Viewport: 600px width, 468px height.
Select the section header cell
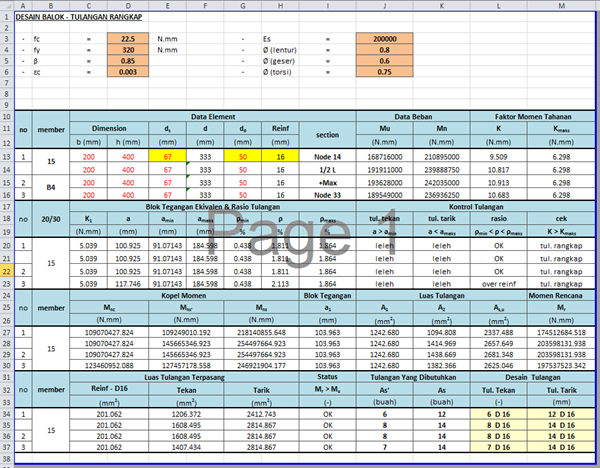point(327,135)
